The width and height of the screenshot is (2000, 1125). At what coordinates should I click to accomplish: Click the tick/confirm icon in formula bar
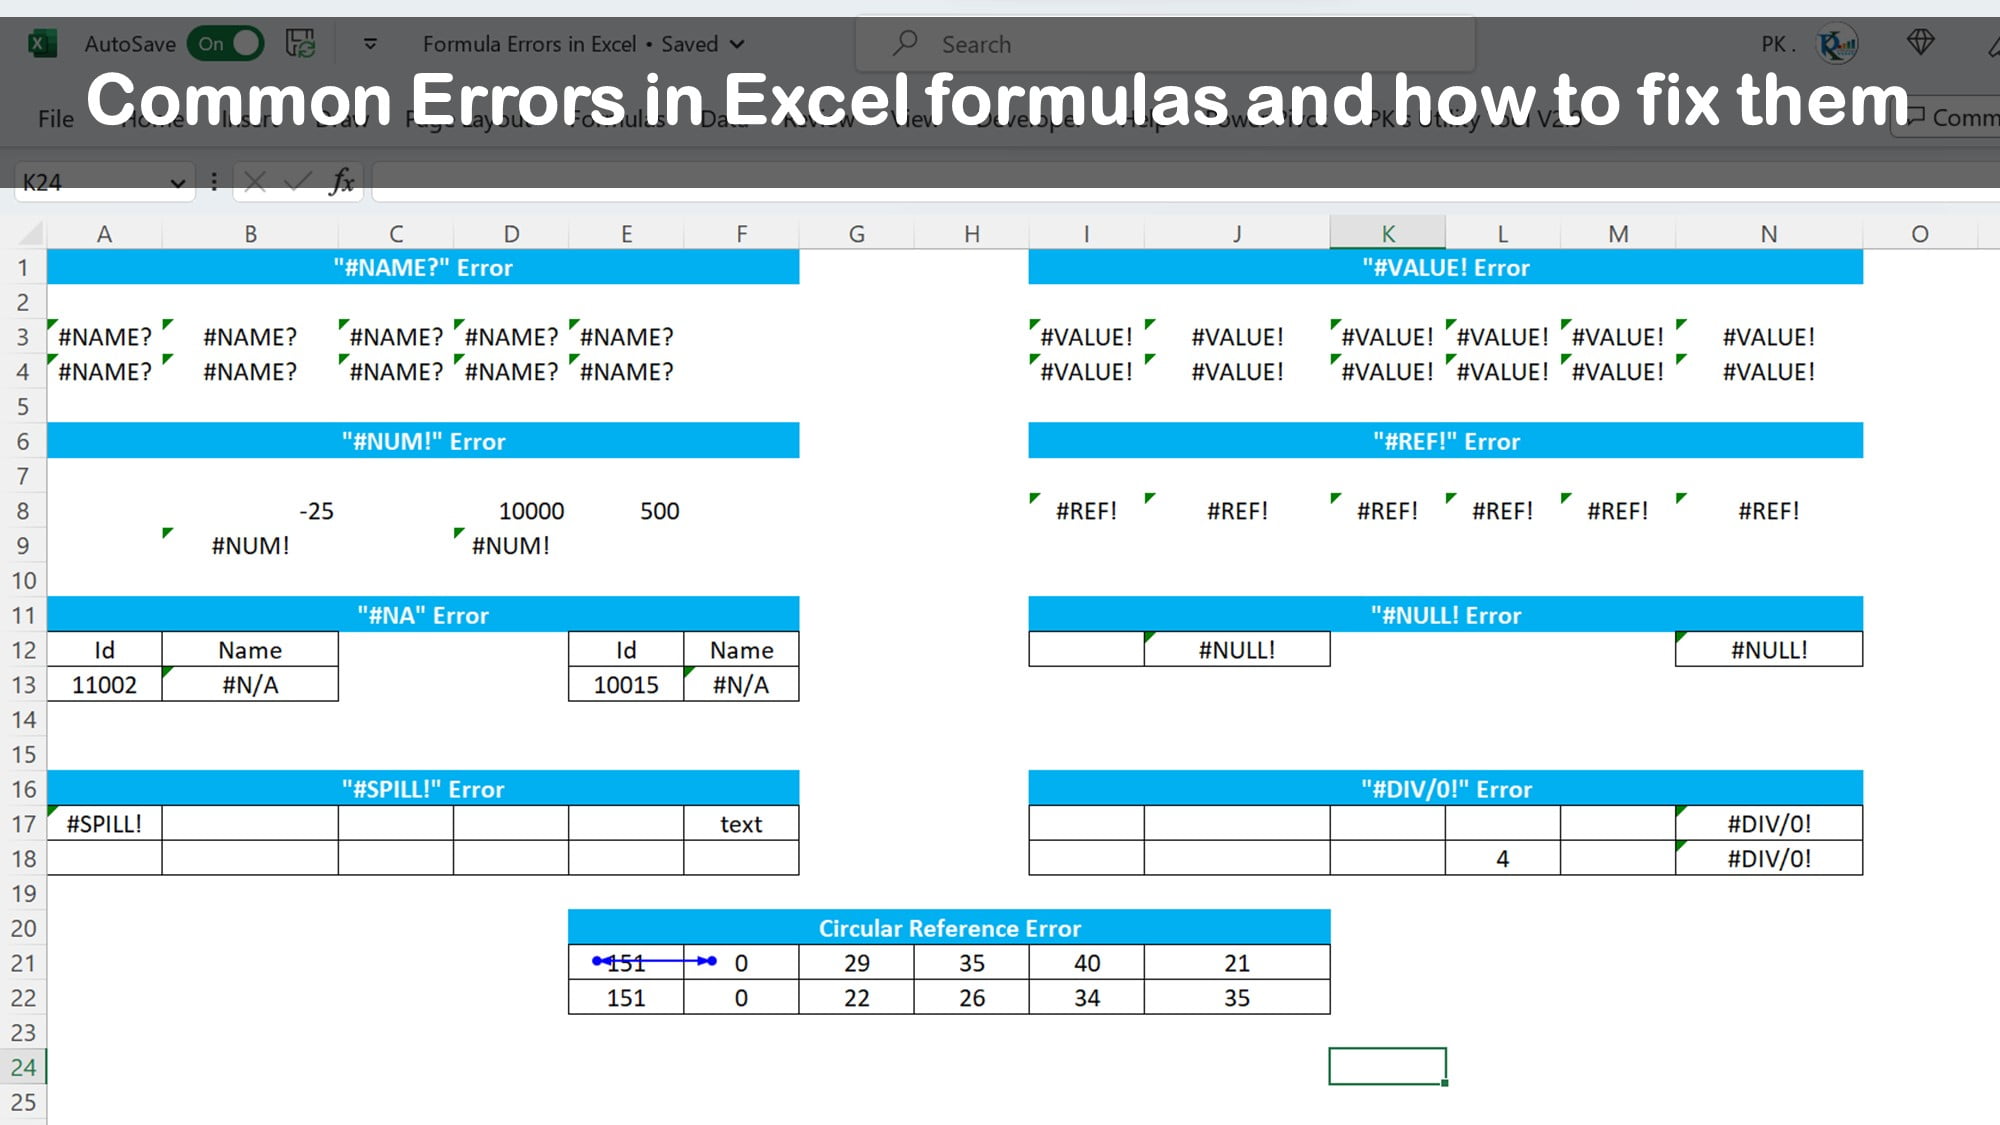tap(295, 181)
